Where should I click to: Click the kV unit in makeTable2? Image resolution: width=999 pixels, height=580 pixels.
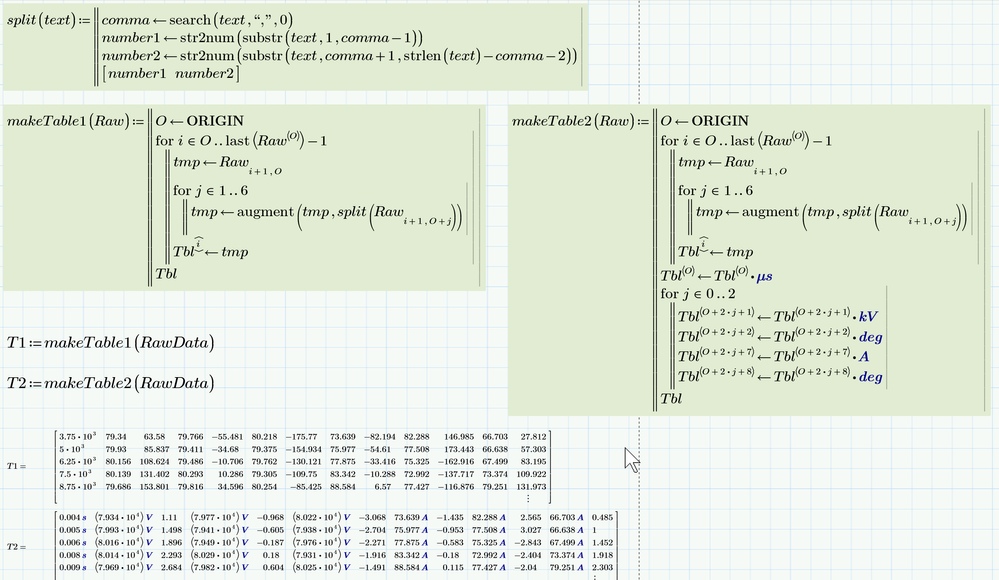point(869,316)
